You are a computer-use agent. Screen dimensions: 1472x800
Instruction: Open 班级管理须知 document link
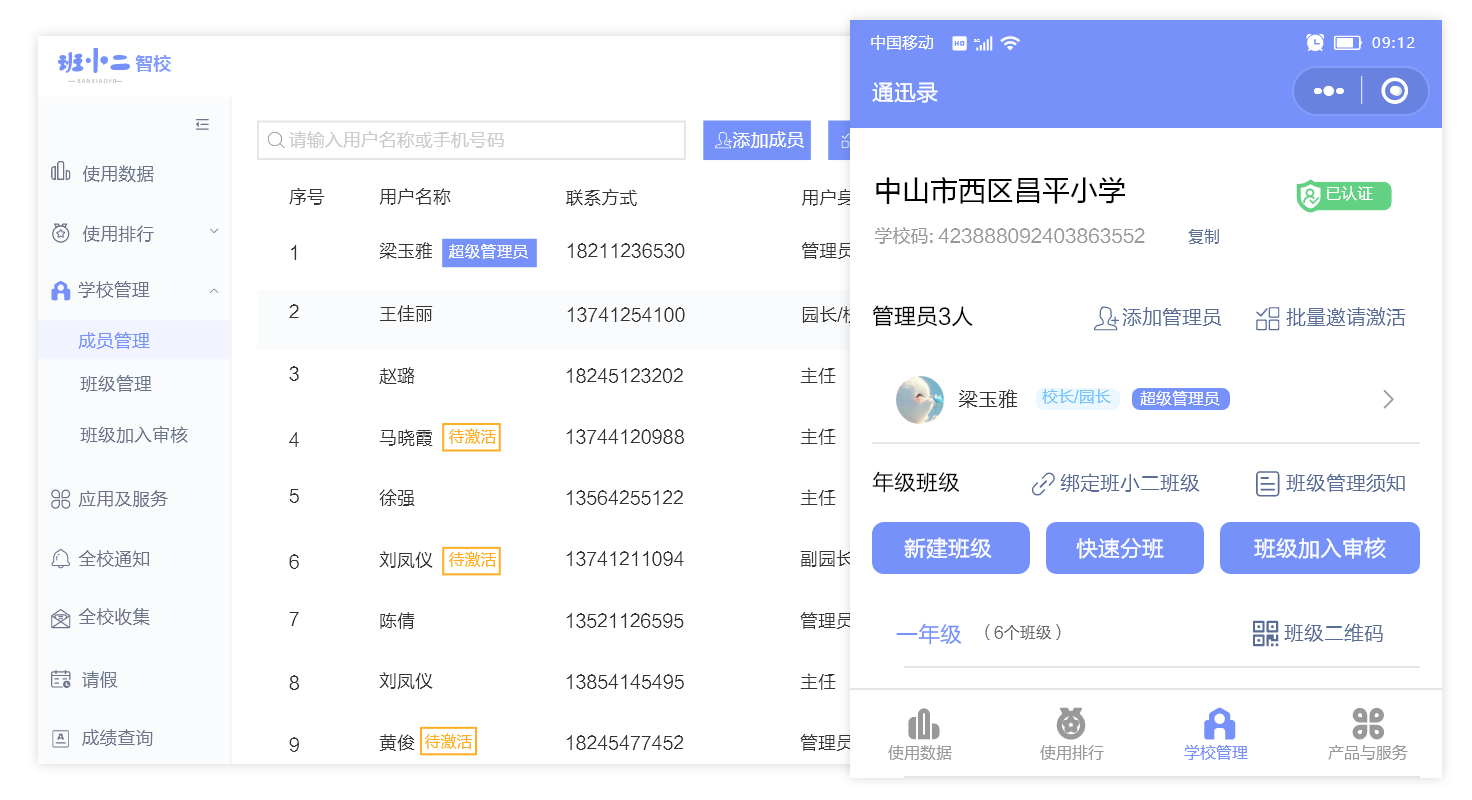pyautogui.click(x=1330, y=484)
